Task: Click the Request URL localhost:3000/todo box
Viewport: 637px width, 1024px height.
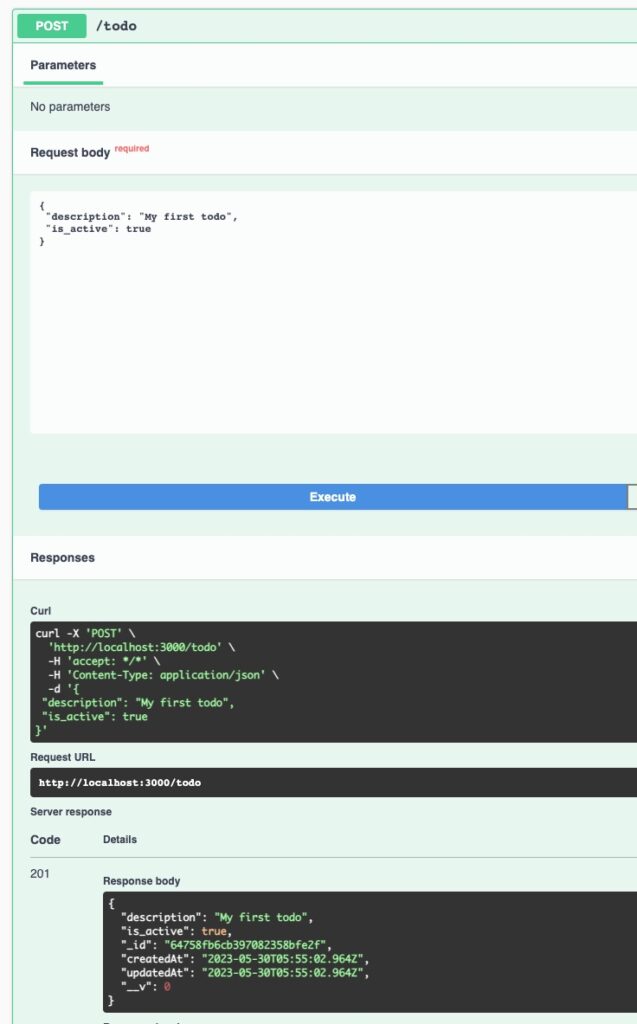Action: pos(330,782)
